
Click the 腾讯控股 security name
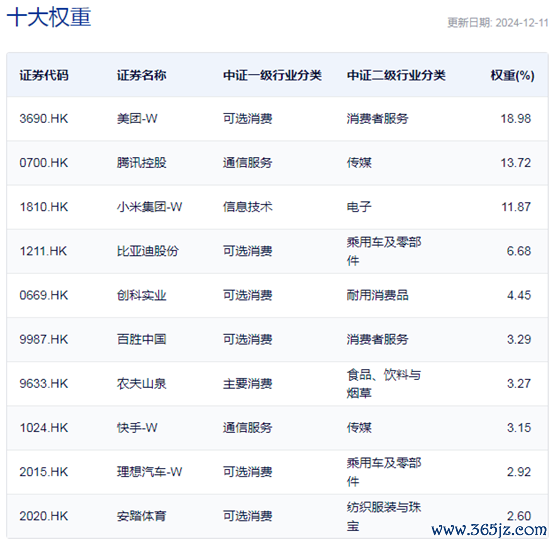click(x=142, y=163)
